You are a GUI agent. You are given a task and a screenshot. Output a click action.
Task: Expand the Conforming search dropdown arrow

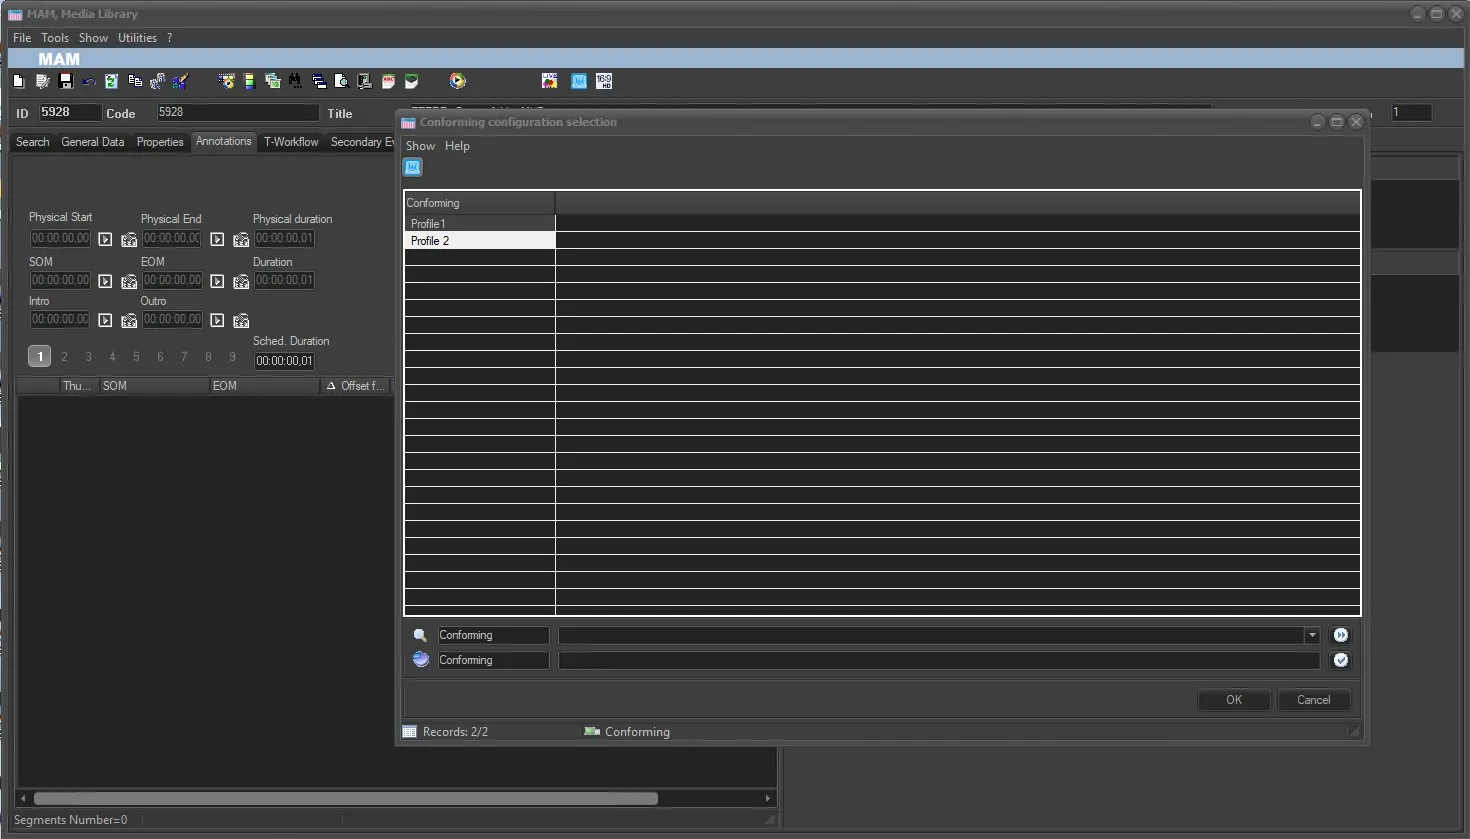pos(1312,635)
